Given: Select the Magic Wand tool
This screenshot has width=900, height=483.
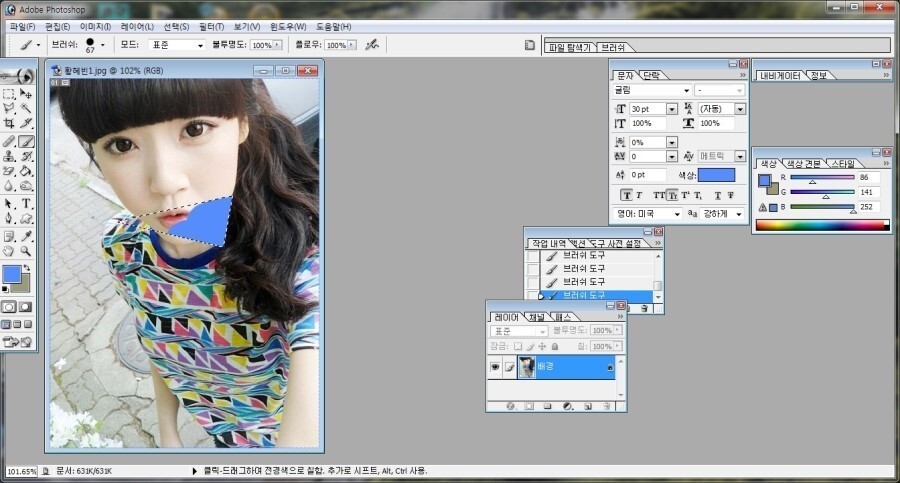Looking at the screenshot, I should click(x=26, y=108).
